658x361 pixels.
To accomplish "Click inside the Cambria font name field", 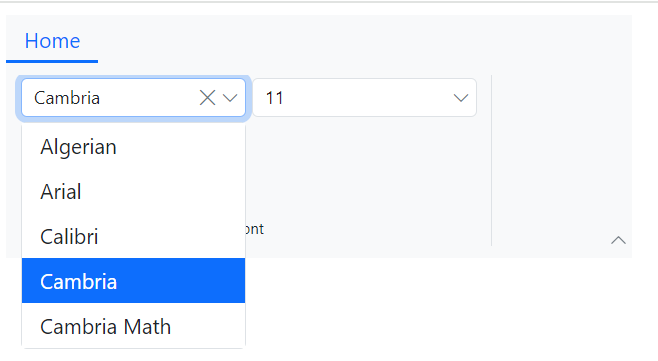I will point(111,98).
